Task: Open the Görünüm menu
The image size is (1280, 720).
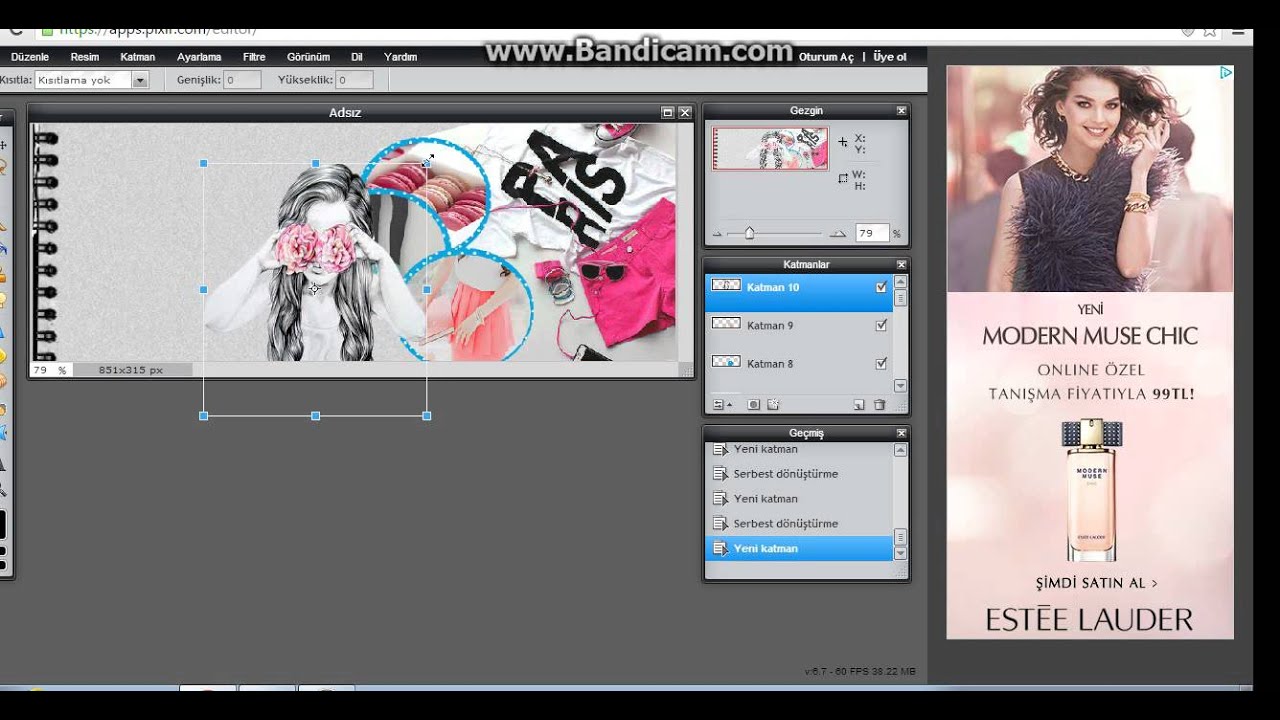Action: [x=308, y=57]
